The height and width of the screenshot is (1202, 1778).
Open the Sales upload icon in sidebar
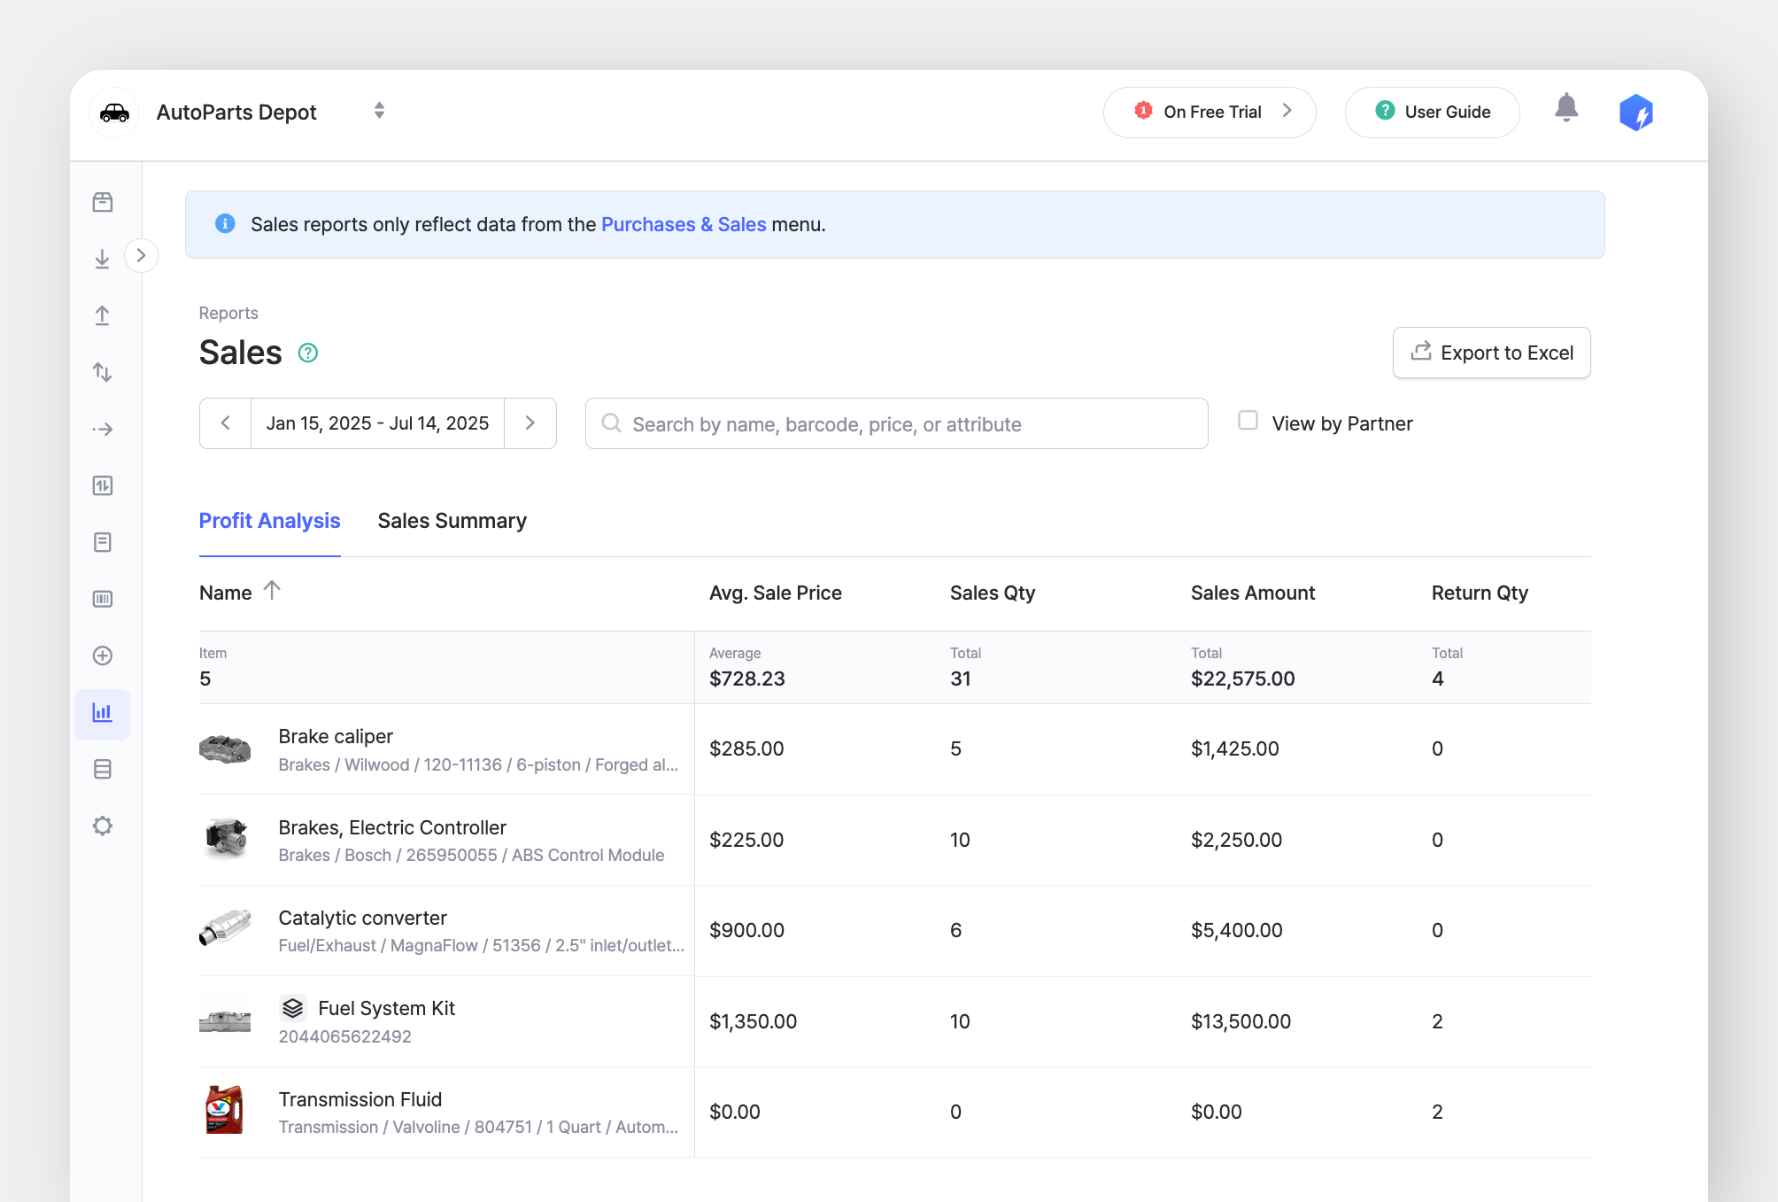(x=102, y=315)
